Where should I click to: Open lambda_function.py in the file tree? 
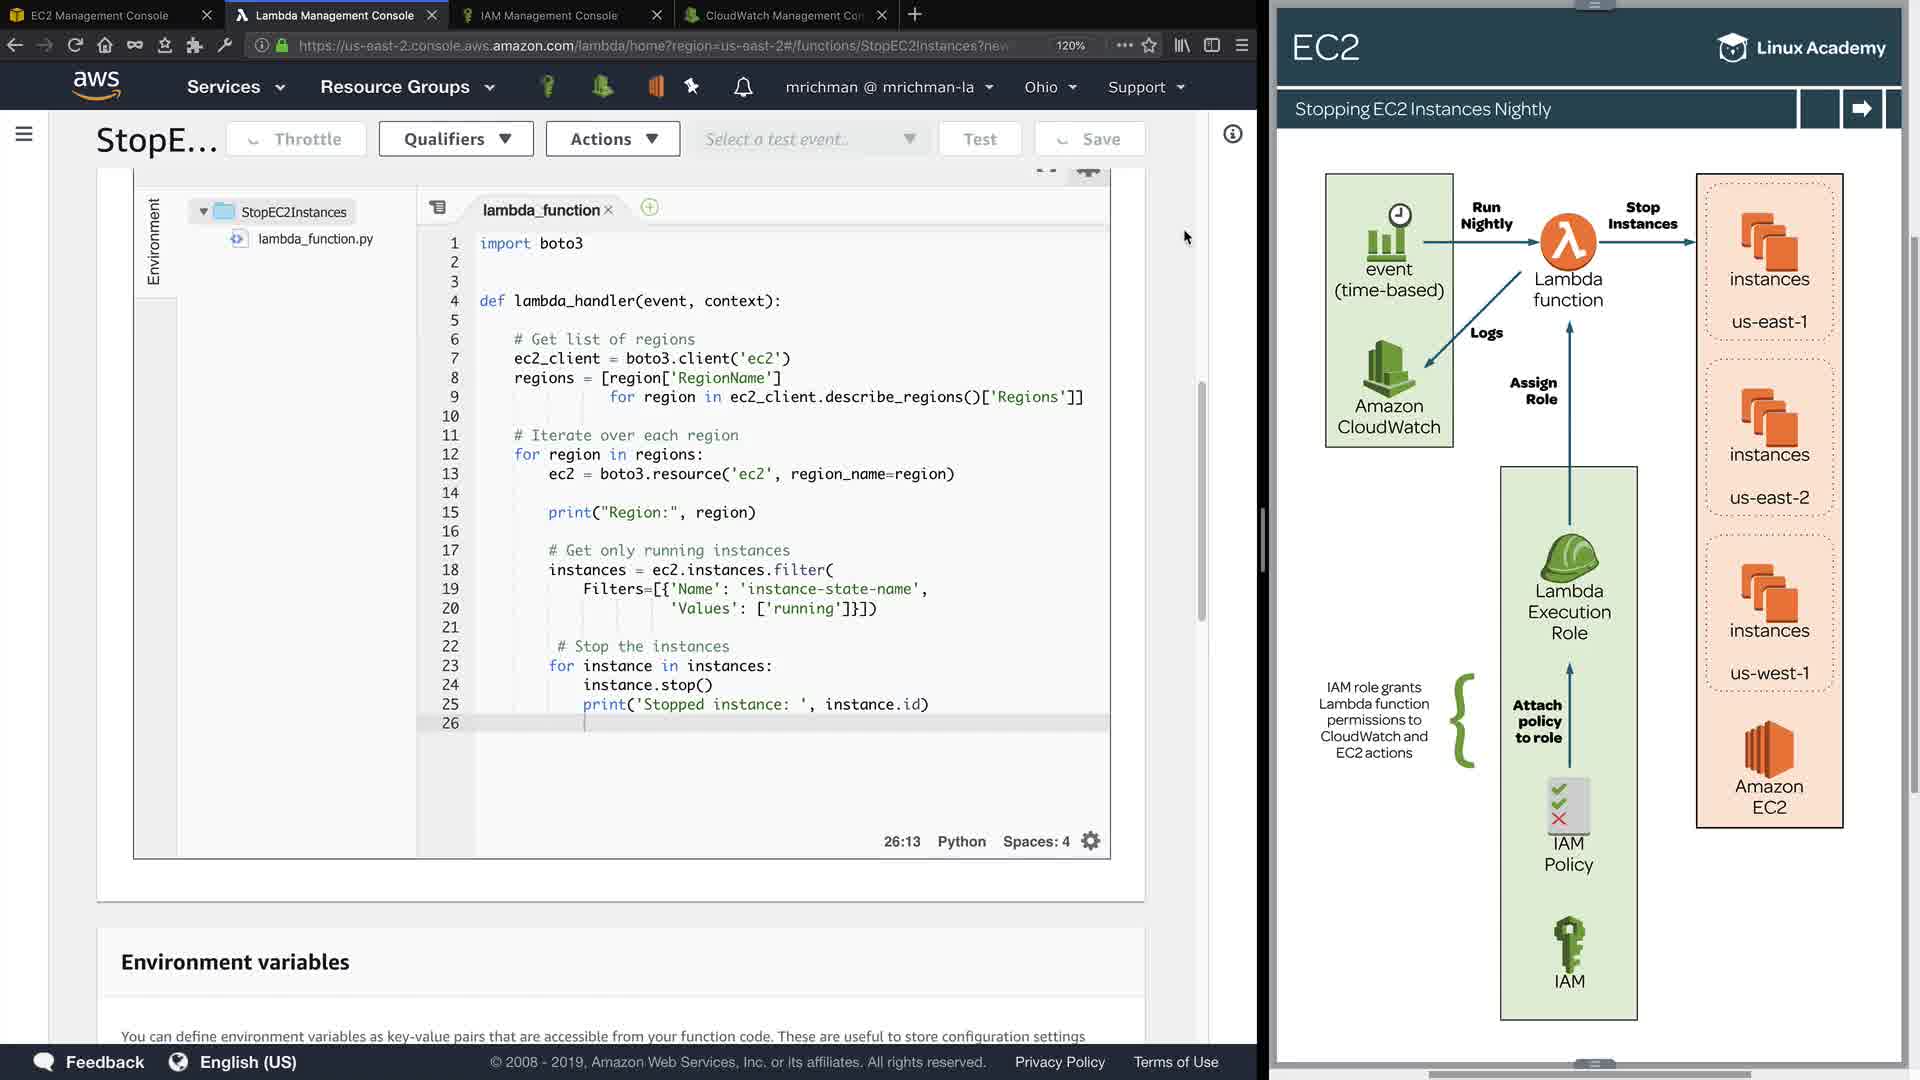[315, 239]
